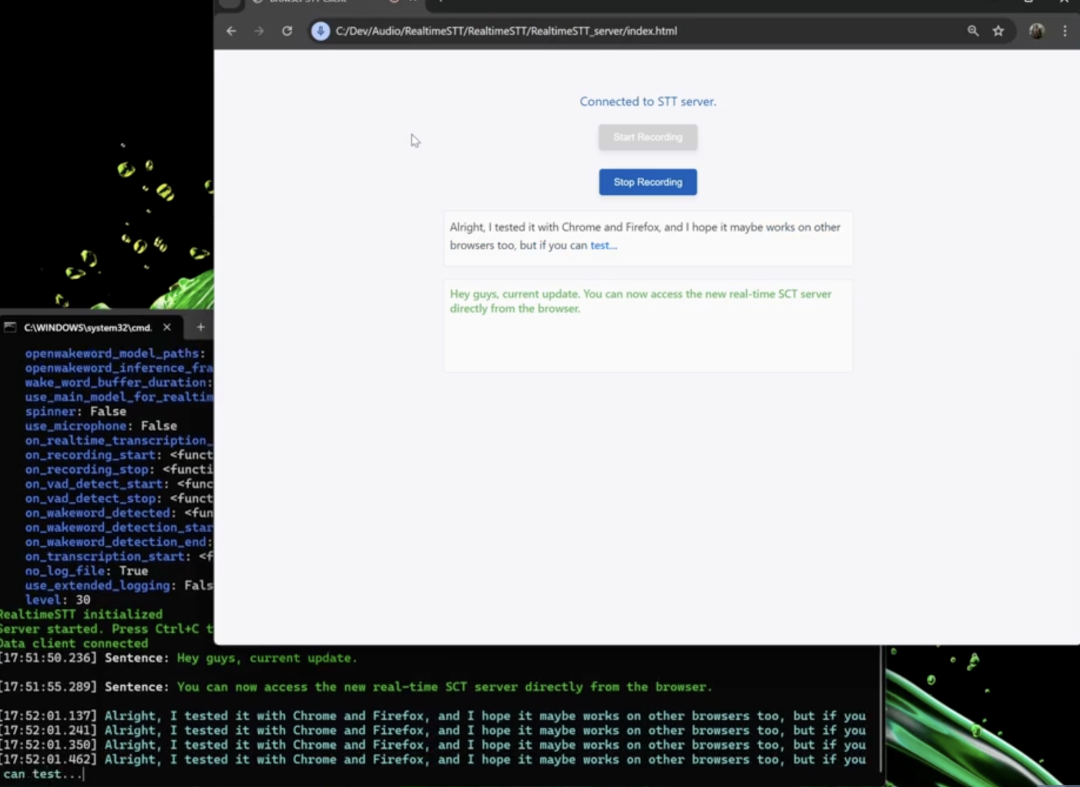Click the [17:51:55.289] Sentence line
1080x787 pixels.
pos(356,687)
